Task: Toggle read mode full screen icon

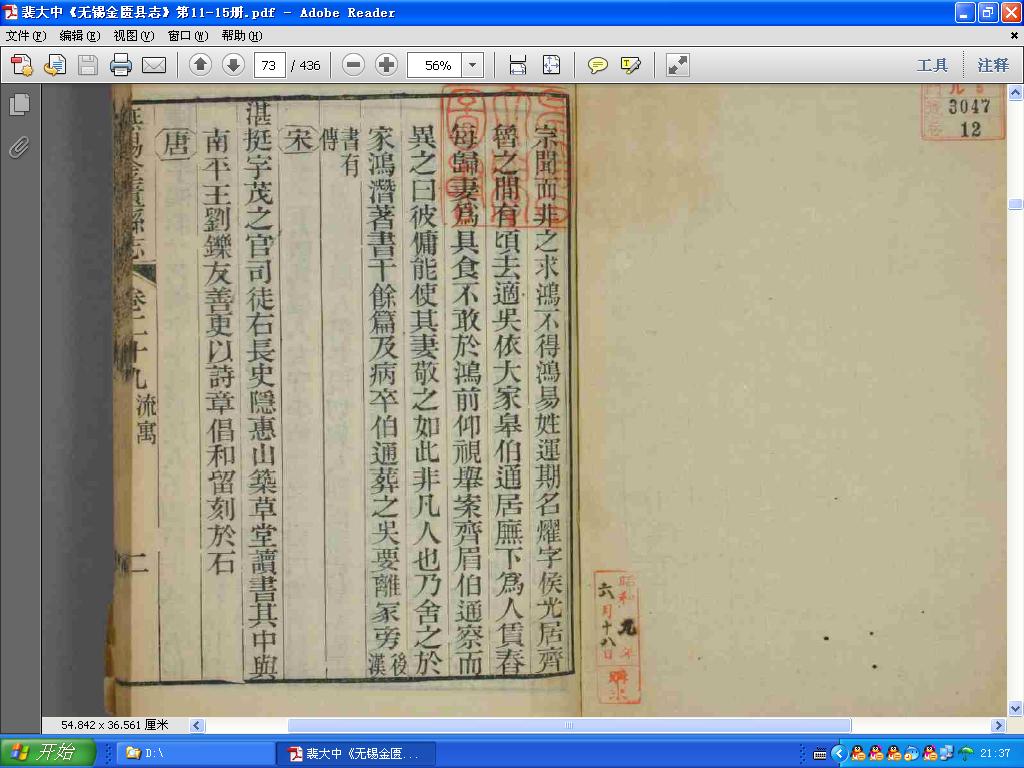Action: [678, 65]
